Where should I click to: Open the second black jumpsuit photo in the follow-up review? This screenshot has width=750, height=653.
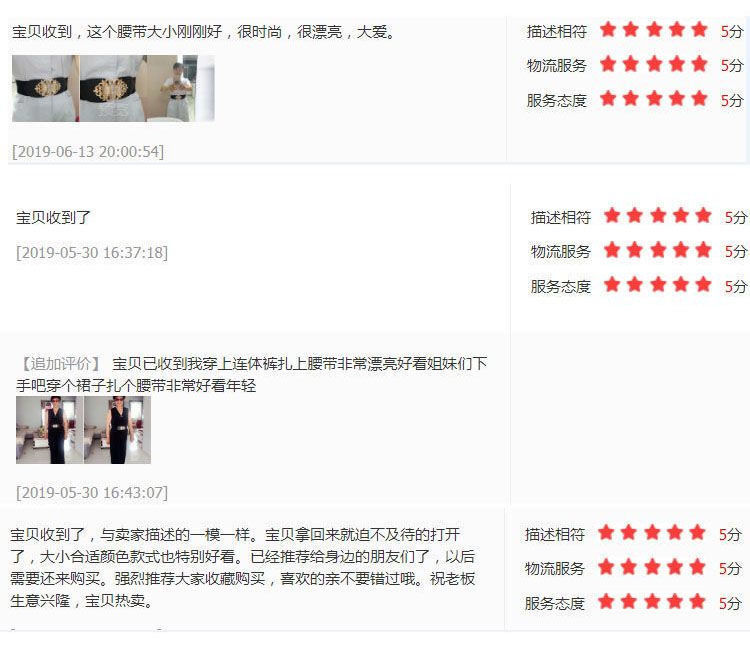pos(117,430)
